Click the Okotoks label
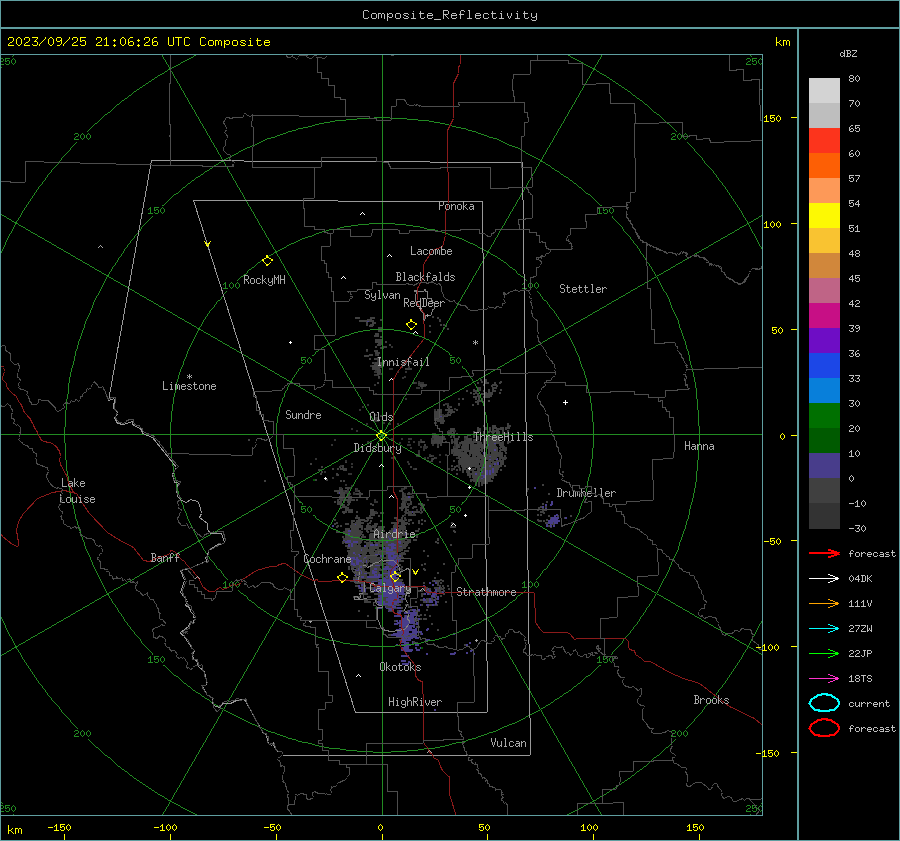900x841 pixels. click(400, 667)
